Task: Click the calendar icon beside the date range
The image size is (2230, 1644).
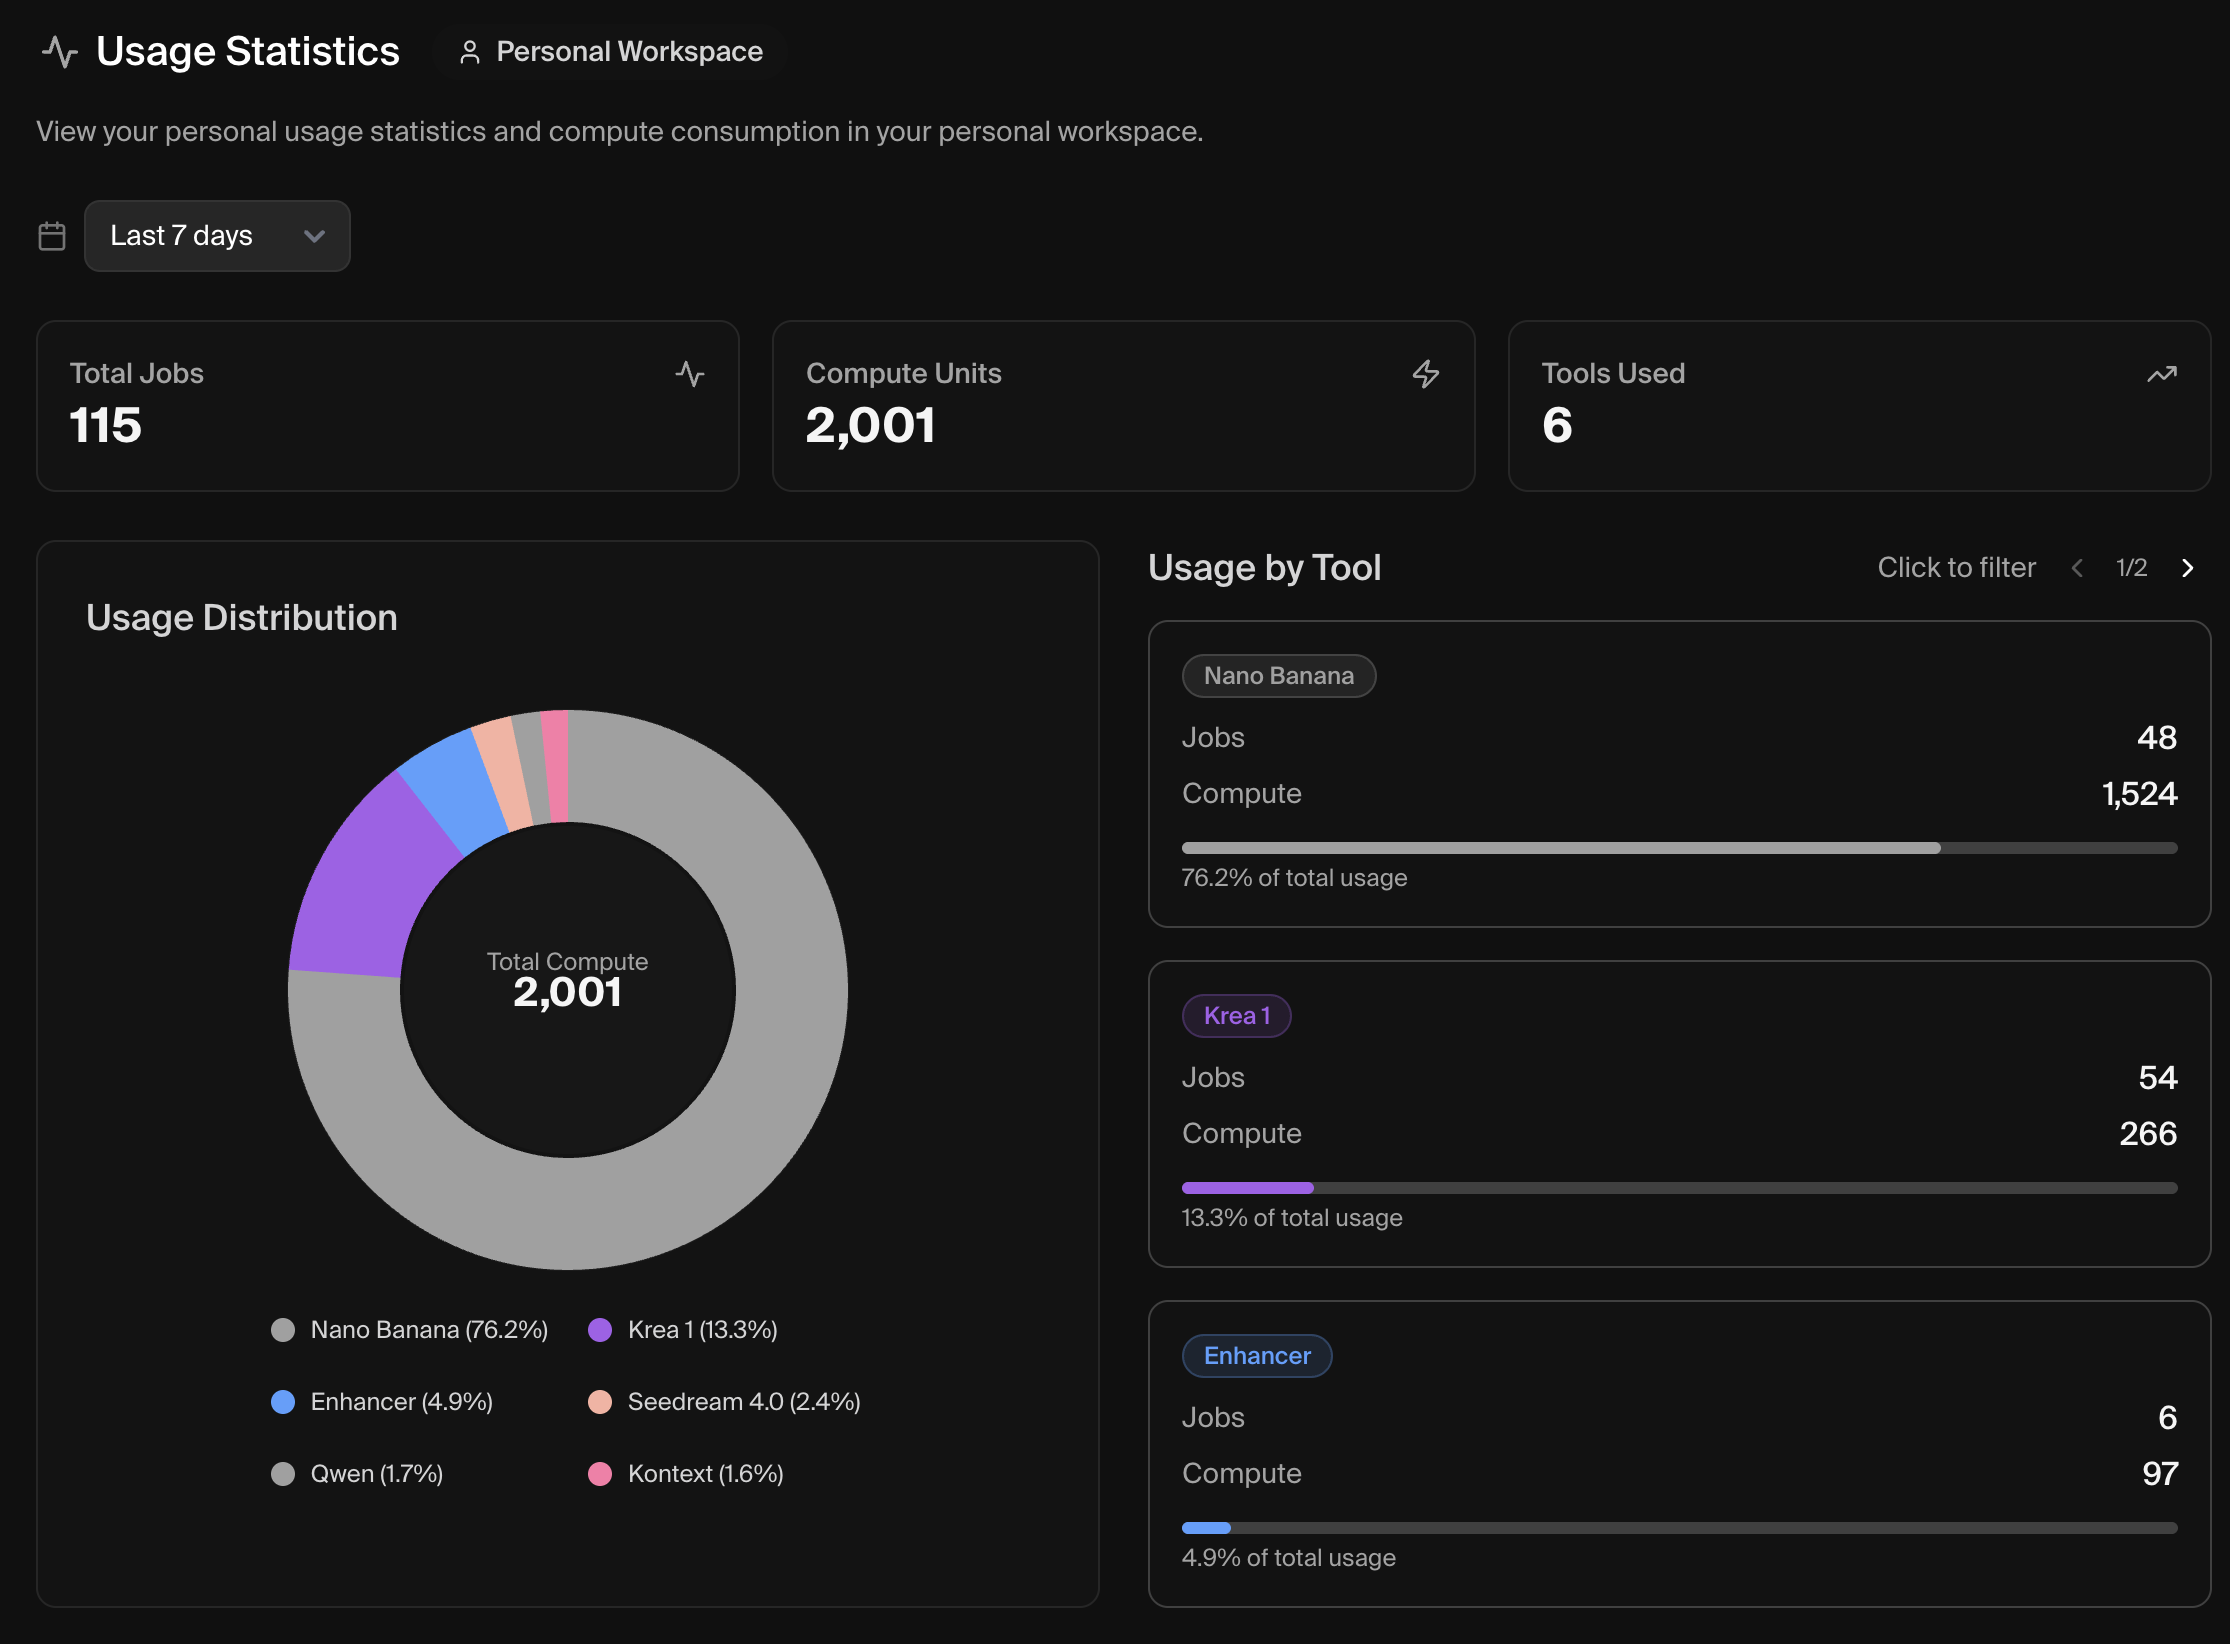Action: pos(52,236)
